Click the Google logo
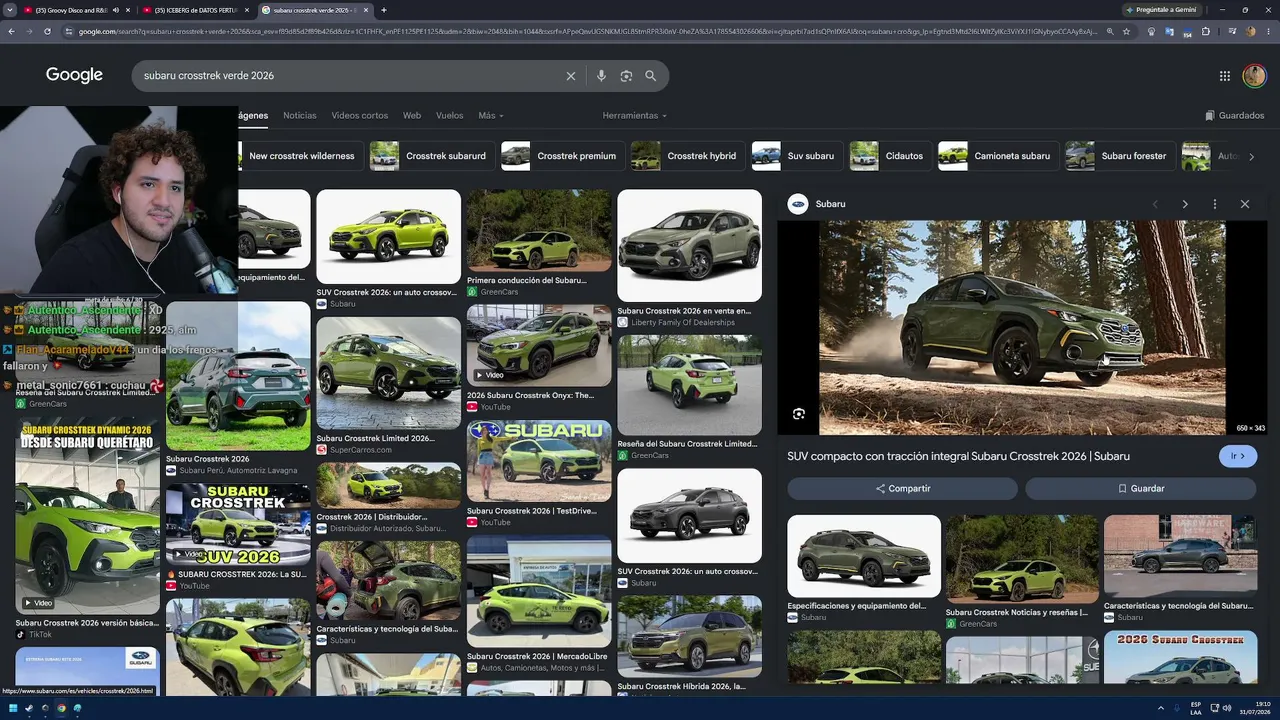The image size is (1280, 720). 74,75
